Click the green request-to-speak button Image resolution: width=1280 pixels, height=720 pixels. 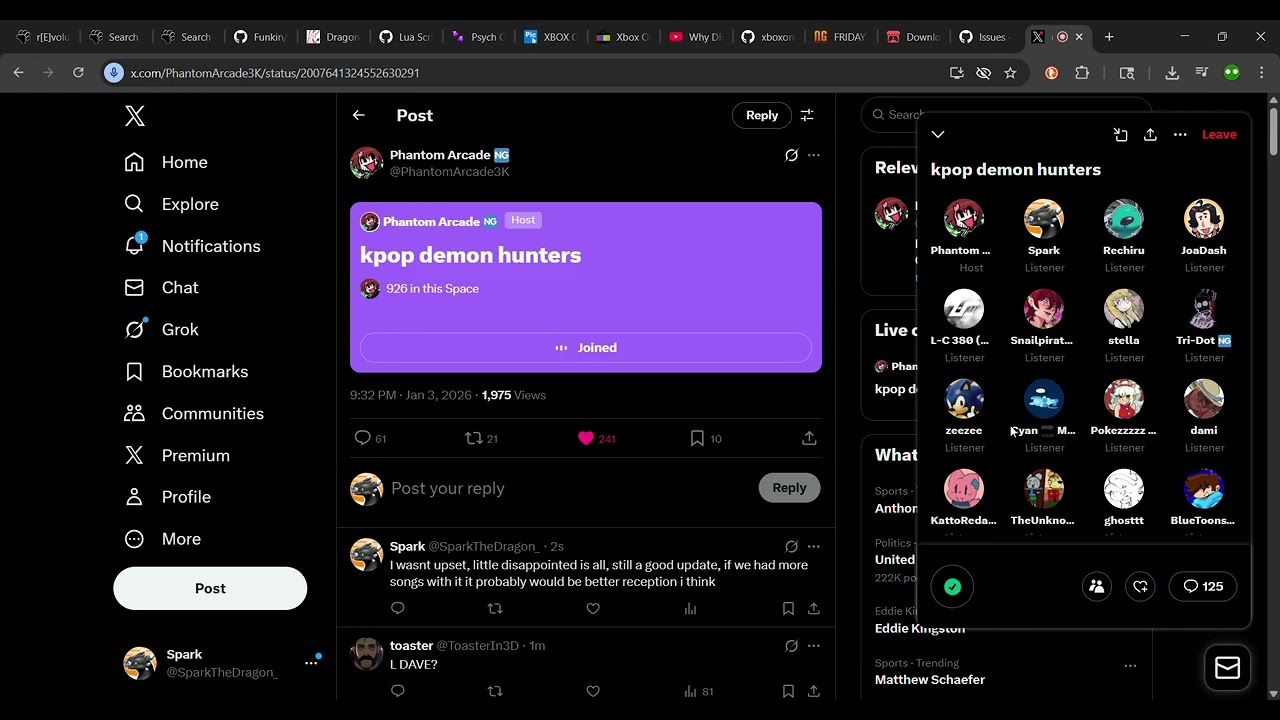point(953,588)
